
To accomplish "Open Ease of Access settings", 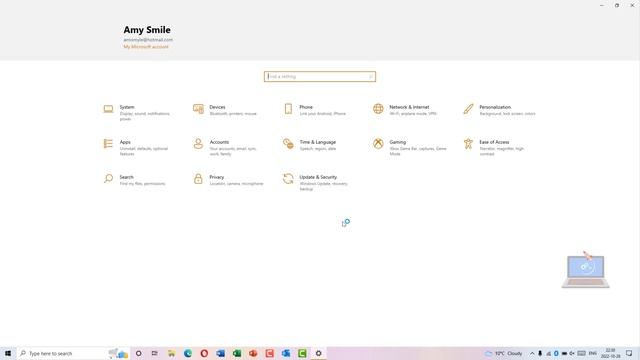I will pos(494,148).
